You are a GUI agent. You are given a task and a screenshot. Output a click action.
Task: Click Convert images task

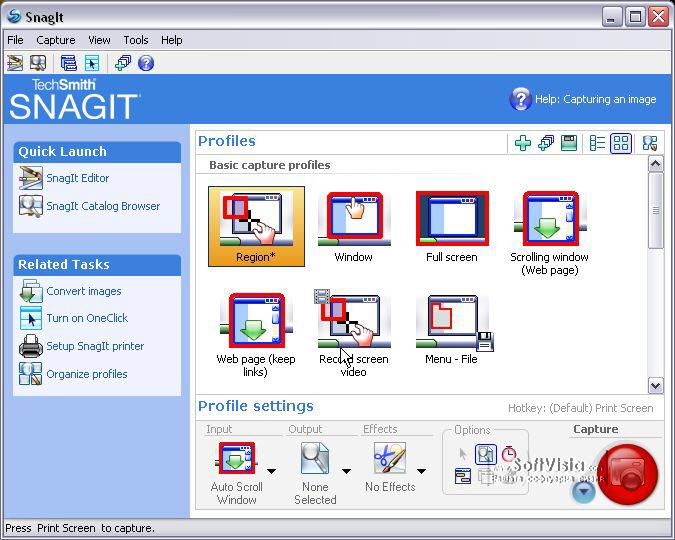(84, 291)
